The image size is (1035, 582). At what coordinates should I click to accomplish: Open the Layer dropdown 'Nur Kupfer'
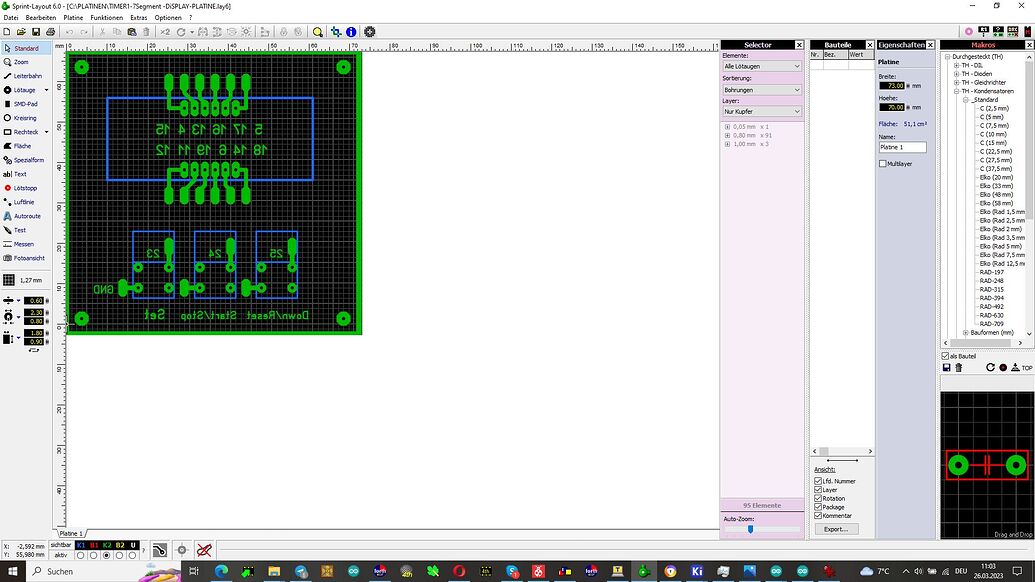(762, 112)
